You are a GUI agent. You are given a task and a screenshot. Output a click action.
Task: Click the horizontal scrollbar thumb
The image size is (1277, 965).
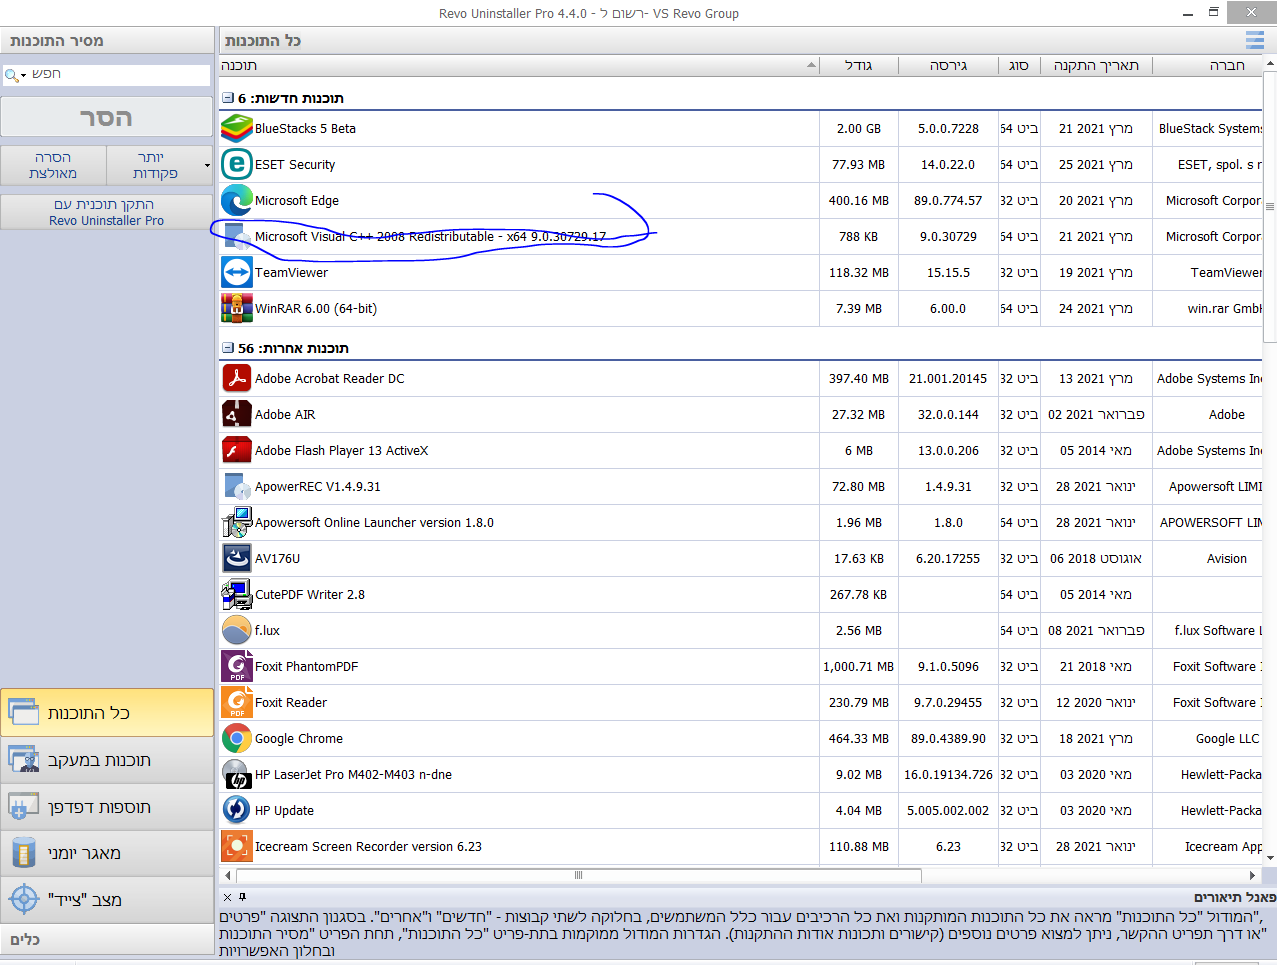(x=578, y=875)
